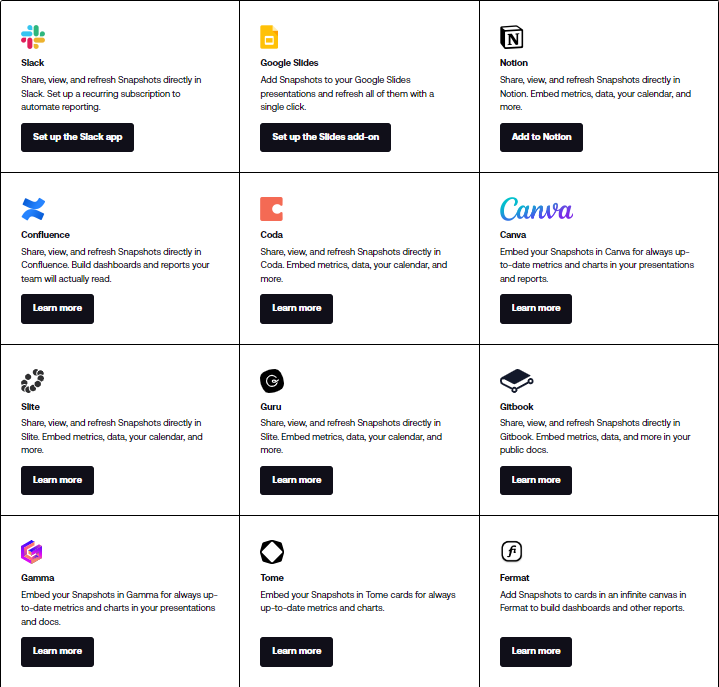Click the Guru logo icon
719x687 pixels.
pyautogui.click(x=272, y=381)
